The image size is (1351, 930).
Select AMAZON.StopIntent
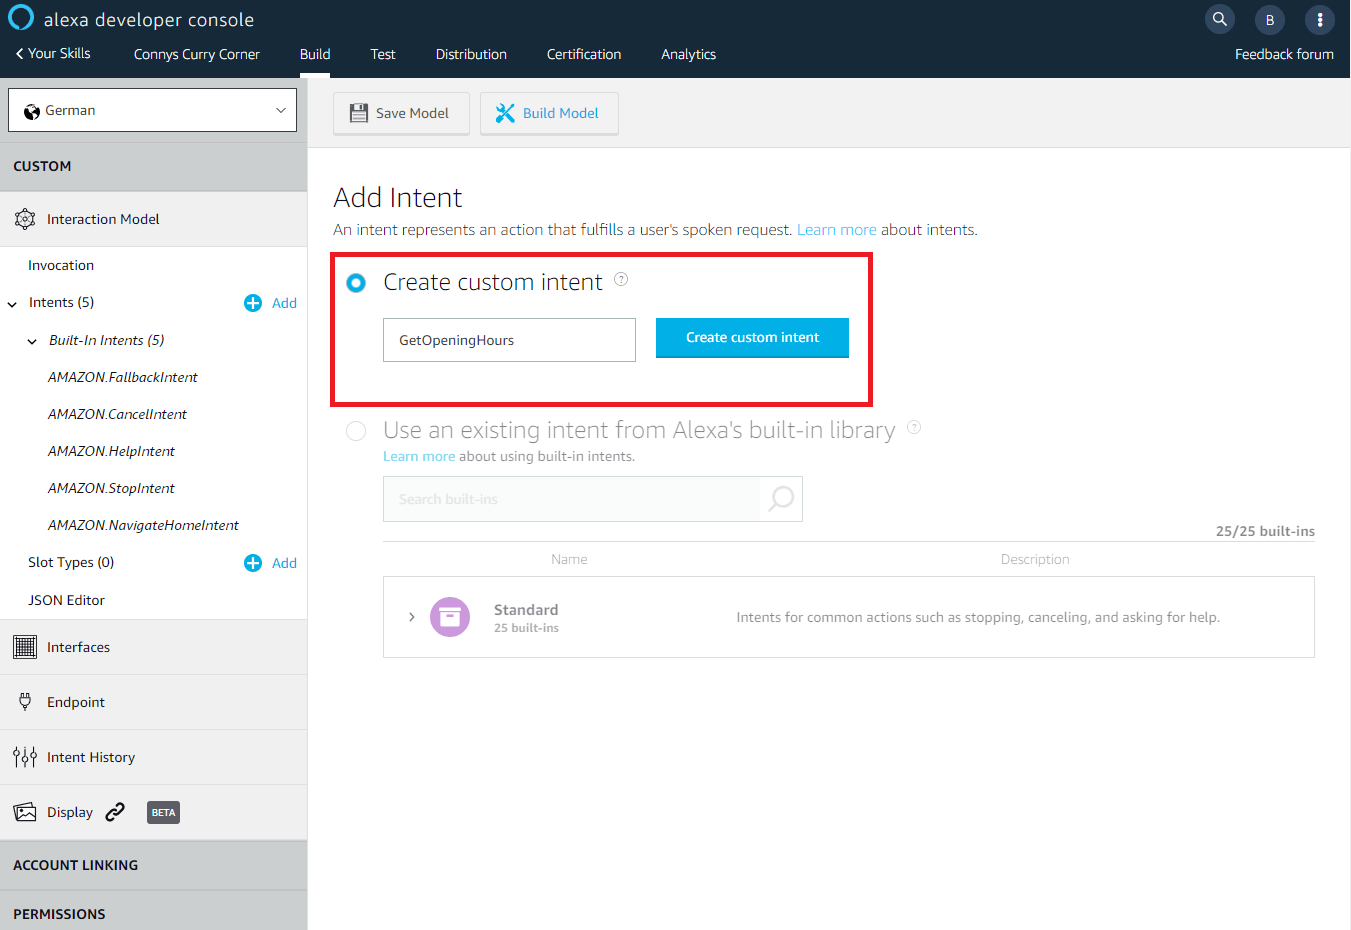click(111, 488)
